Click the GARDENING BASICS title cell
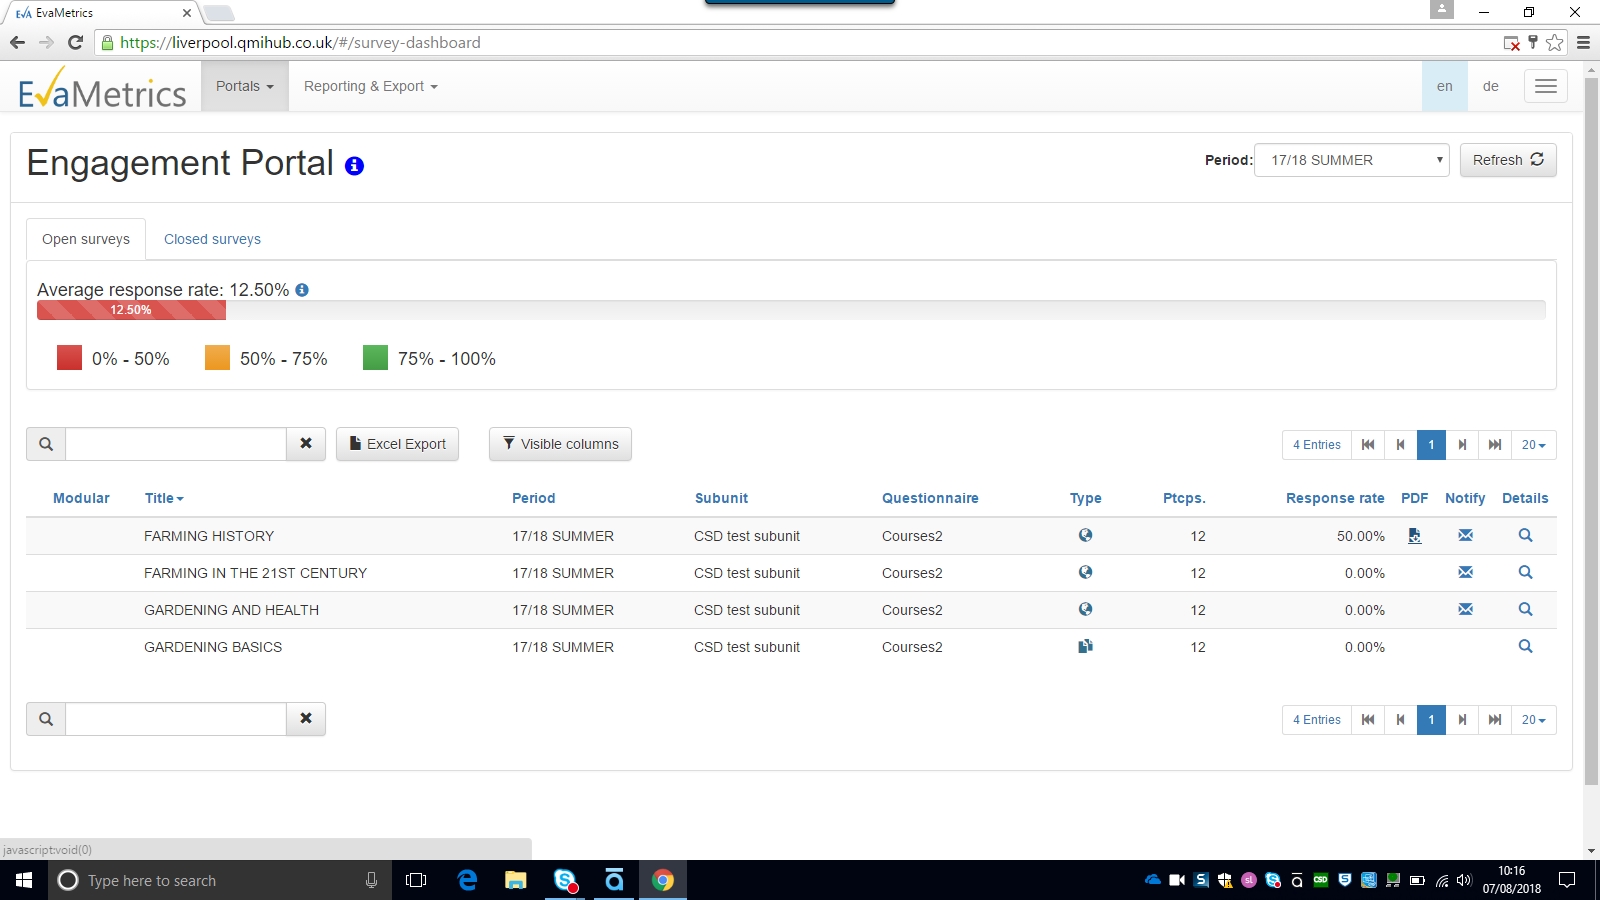This screenshot has height=900, width=1600. (213, 647)
